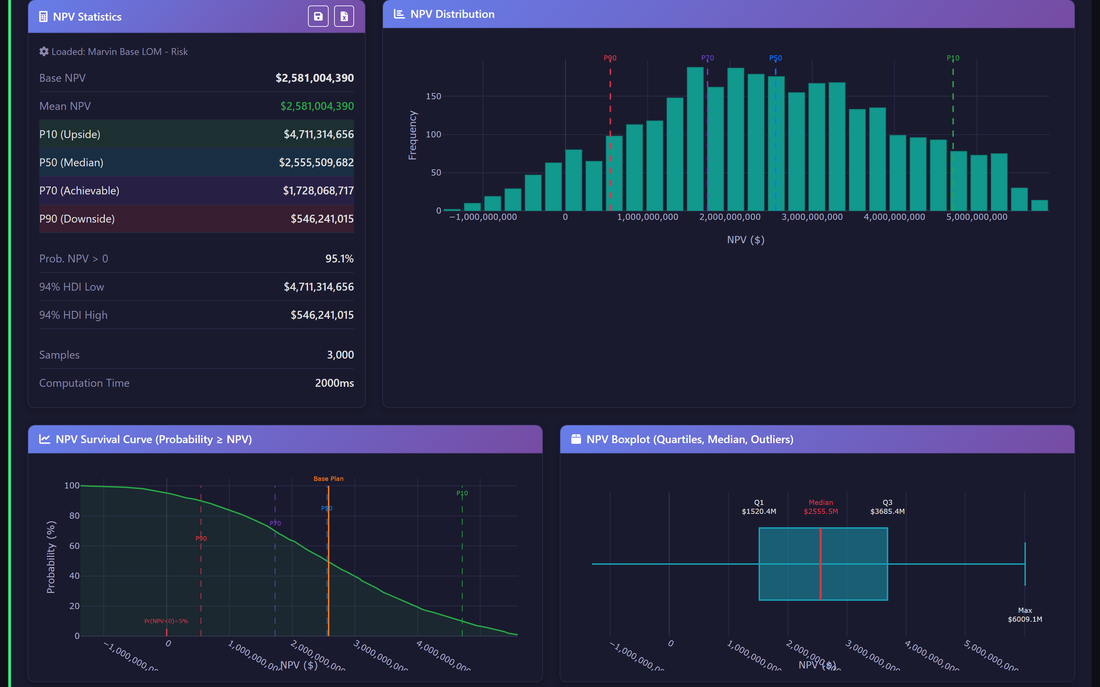Click the NPV Survival Curve panel title
This screenshot has width=1100, height=687.
154,439
